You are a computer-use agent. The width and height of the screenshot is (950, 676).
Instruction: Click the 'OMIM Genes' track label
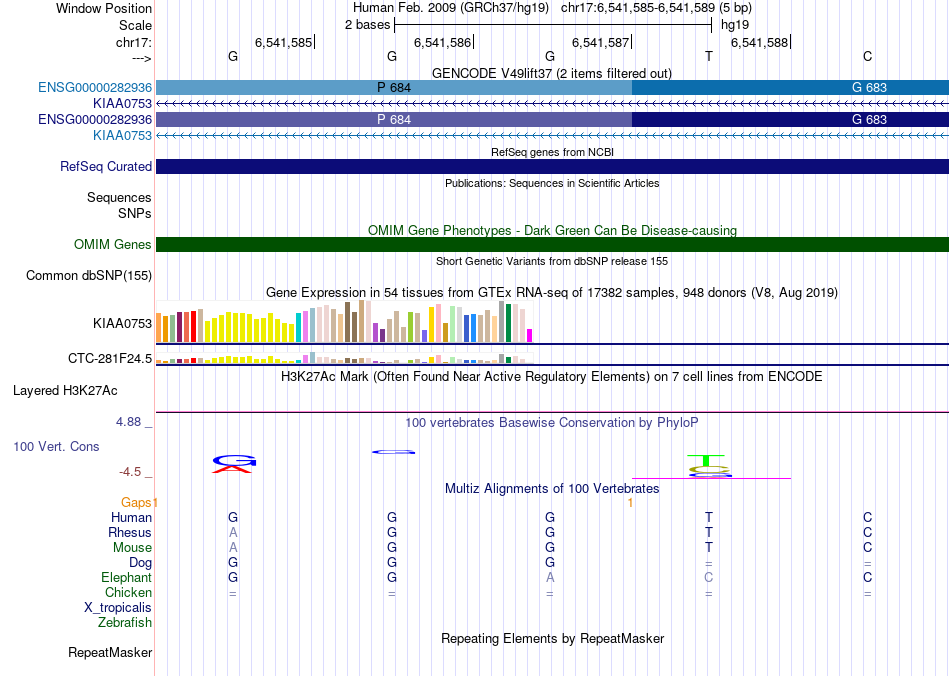coord(113,244)
